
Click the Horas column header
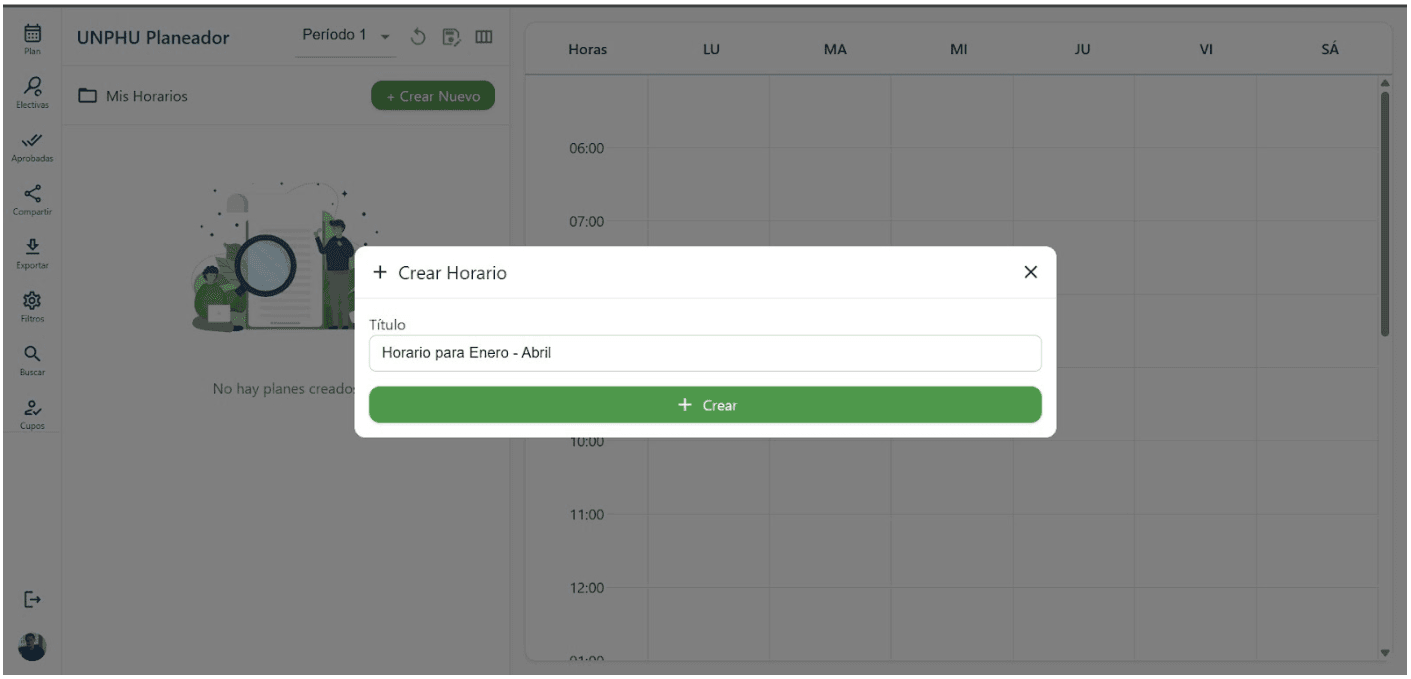(x=587, y=49)
